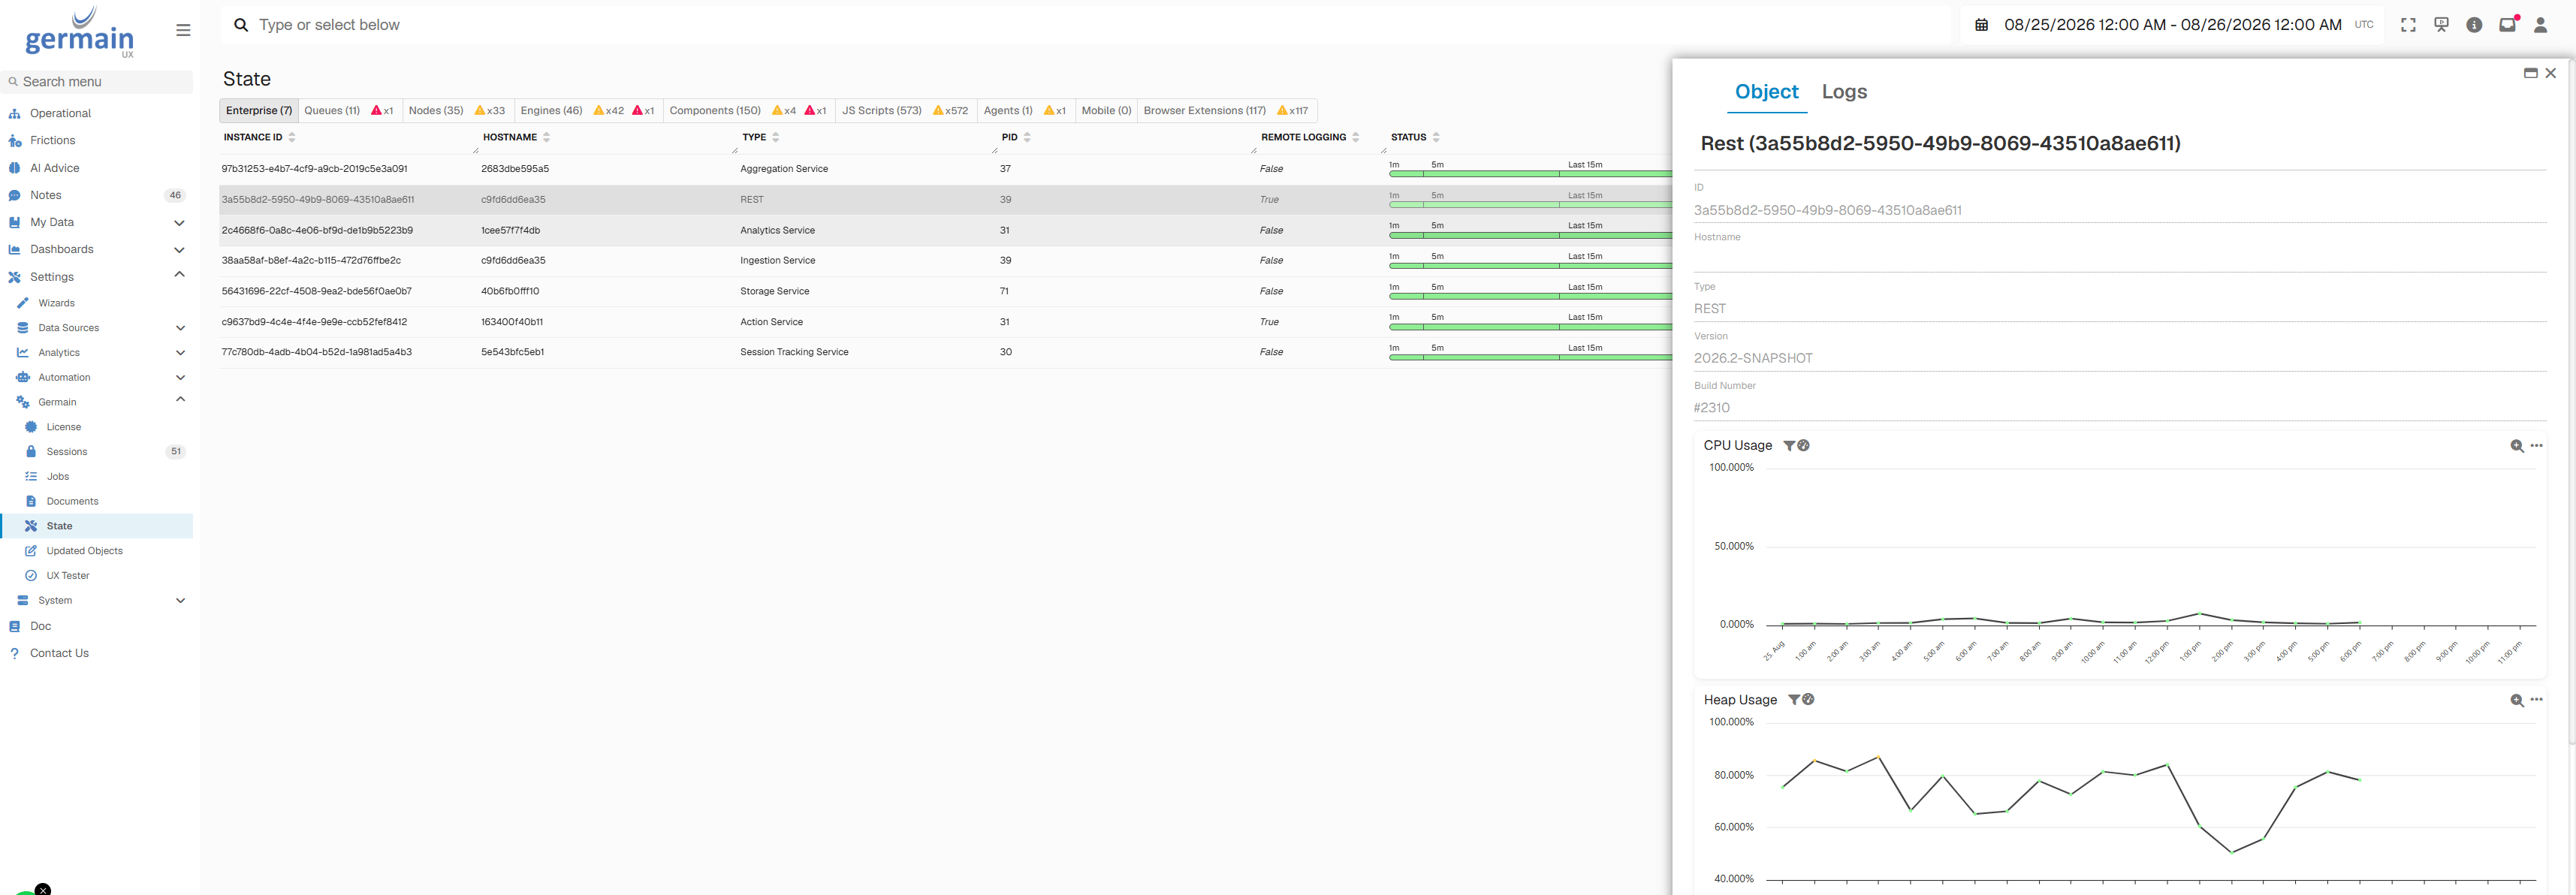Zoom into the CPU Usage chart

coord(2516,446)
